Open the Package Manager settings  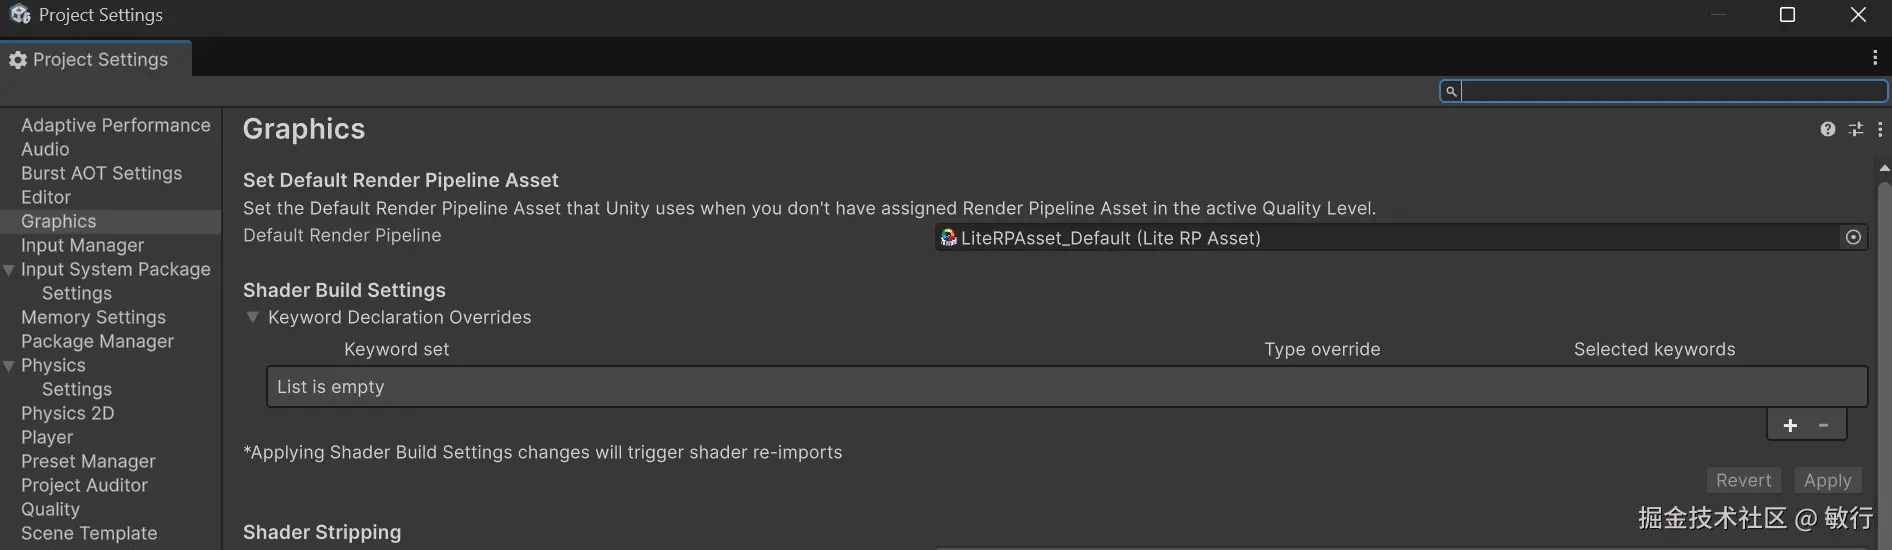pyautogui.click(x=97, y=341)
